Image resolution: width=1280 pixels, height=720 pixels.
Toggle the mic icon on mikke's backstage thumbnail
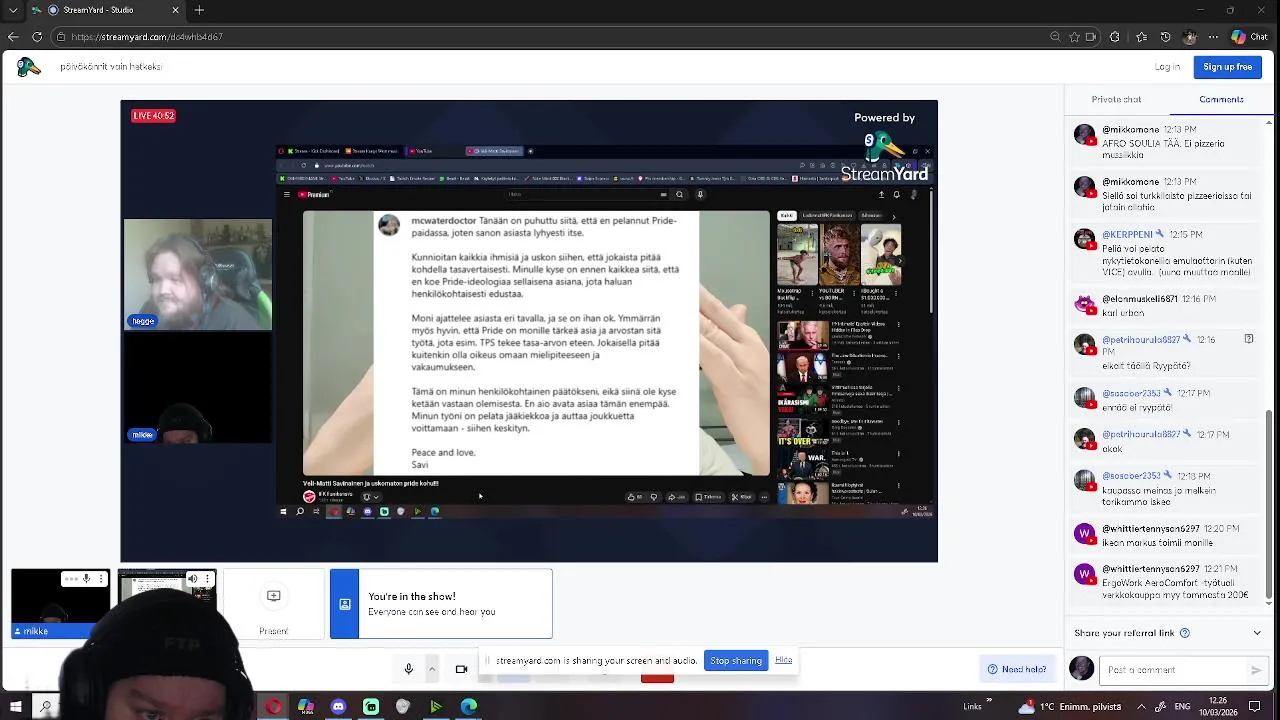click(86, 579)
